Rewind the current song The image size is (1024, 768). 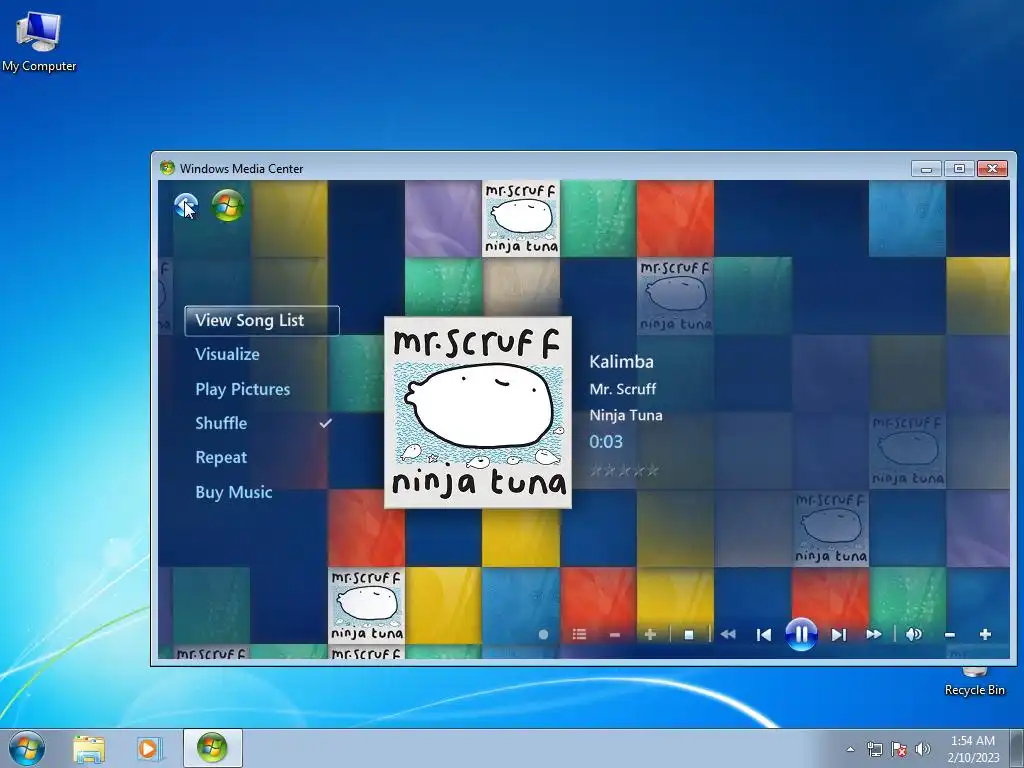pos(728,634)
